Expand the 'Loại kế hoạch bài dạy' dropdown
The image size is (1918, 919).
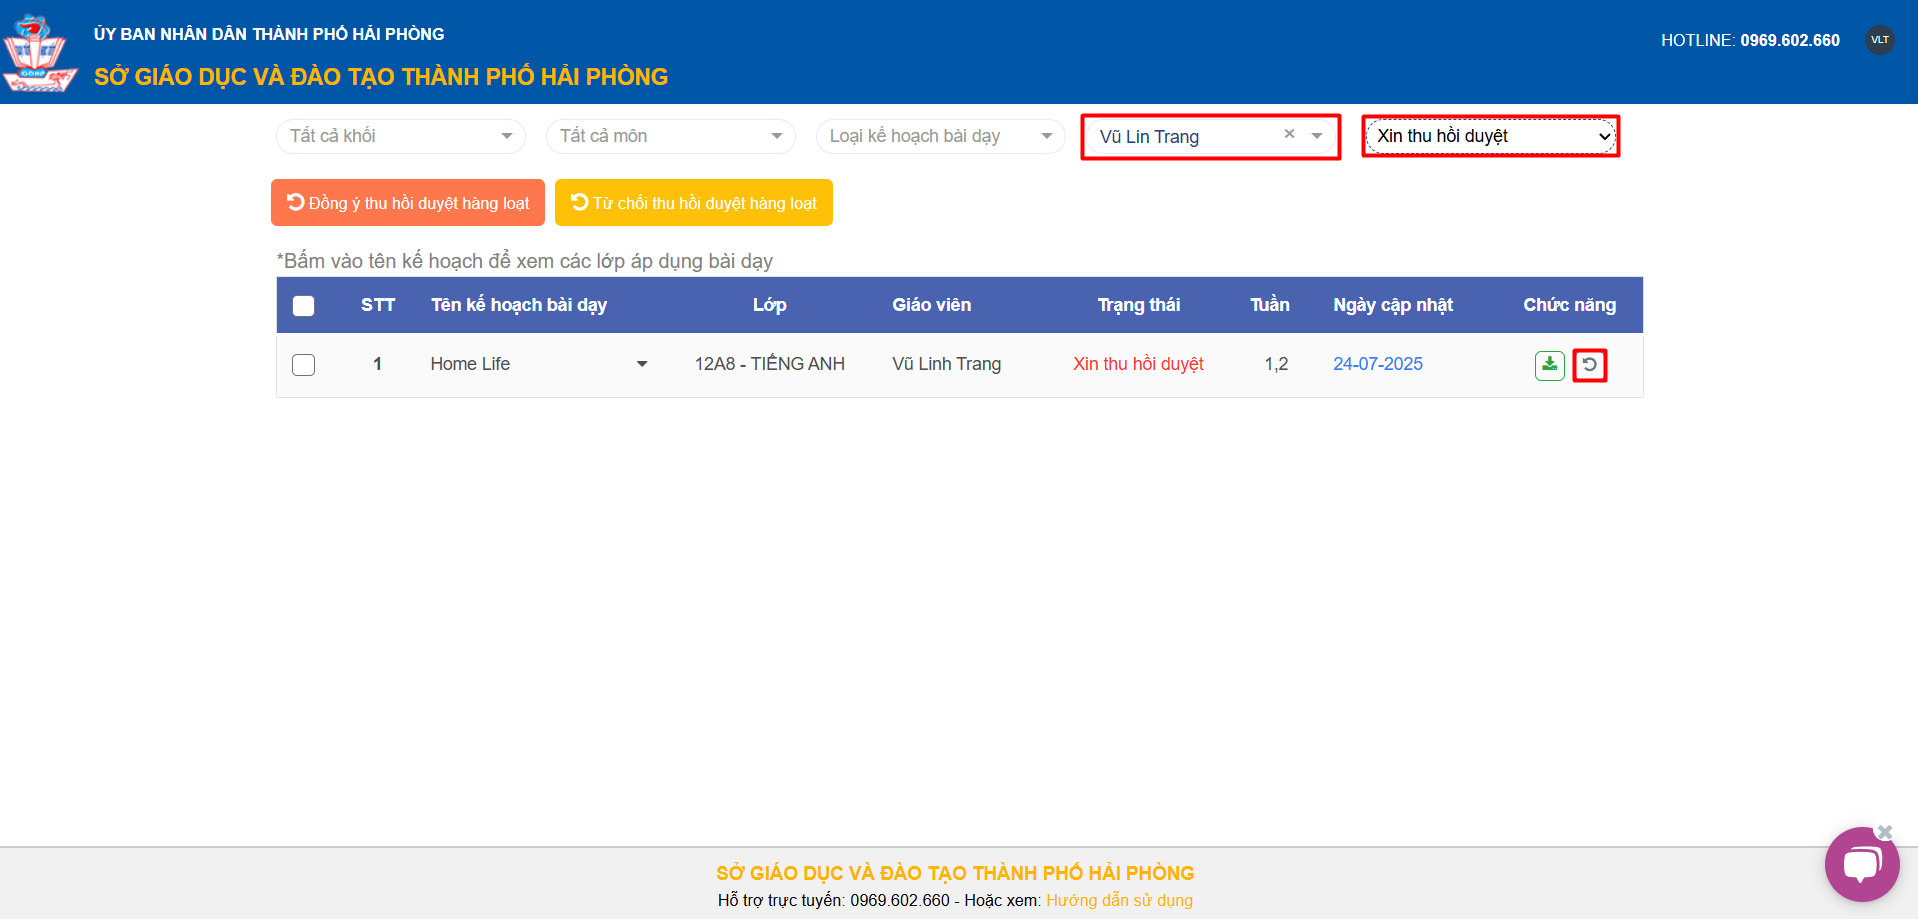[940, 136]
